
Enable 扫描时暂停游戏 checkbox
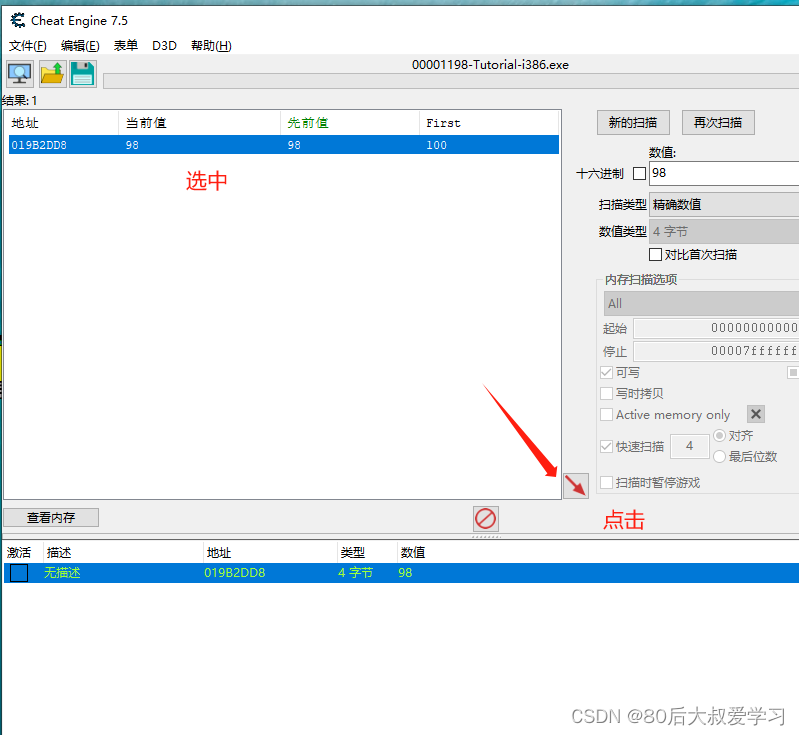[x=606, y=482]
